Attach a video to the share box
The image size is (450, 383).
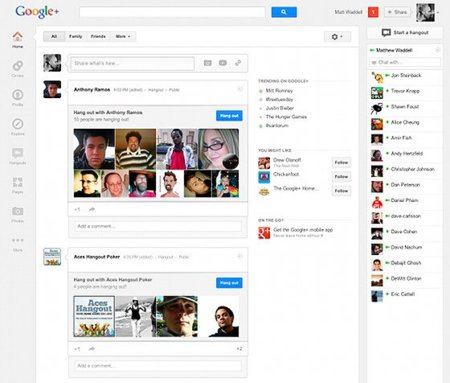pyautogui.click(x=223, y=63)
